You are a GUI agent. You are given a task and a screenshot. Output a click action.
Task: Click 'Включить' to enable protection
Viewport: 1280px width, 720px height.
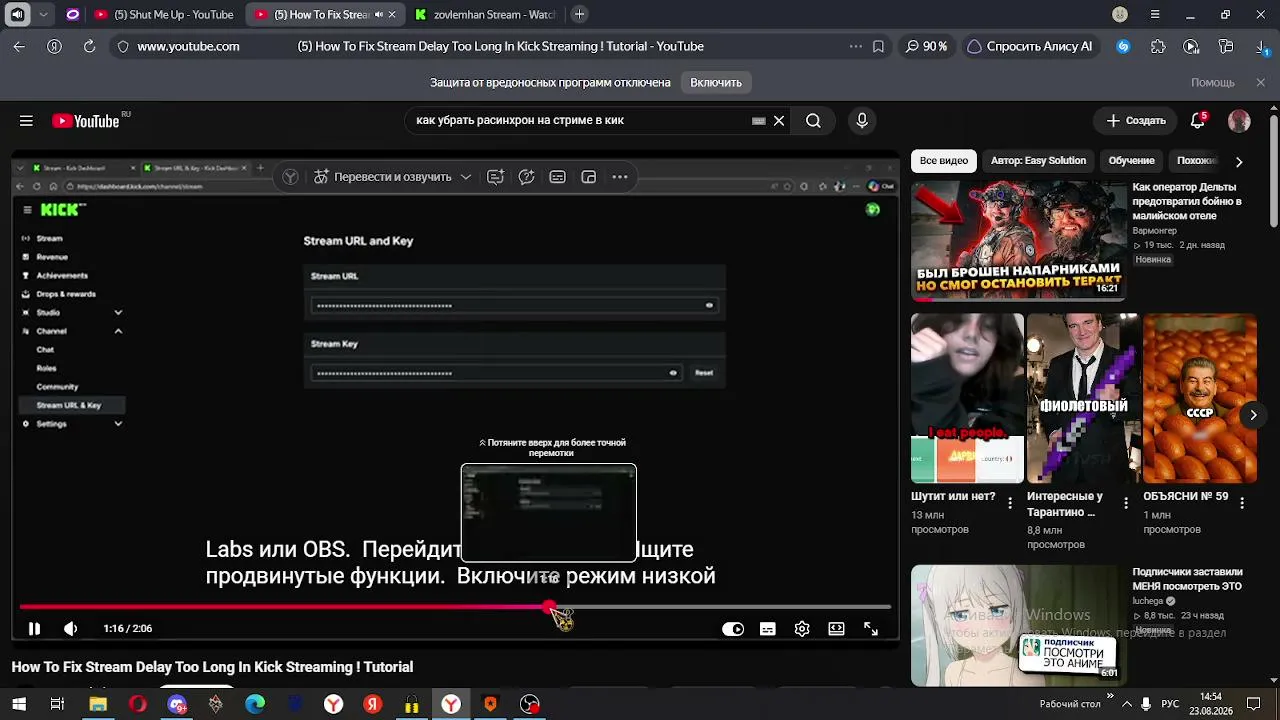pyautogui.click(x=716, y=83)
